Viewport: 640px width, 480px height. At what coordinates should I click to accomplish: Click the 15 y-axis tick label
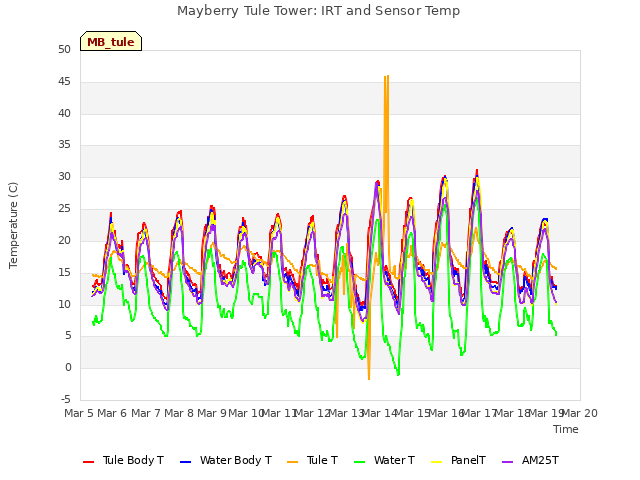click(x=64, y=273)
